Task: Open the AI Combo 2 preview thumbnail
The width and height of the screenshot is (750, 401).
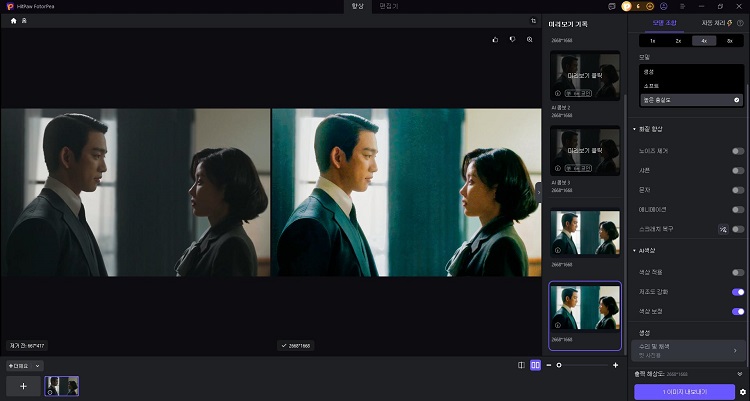Action: [x=585, y=76]
